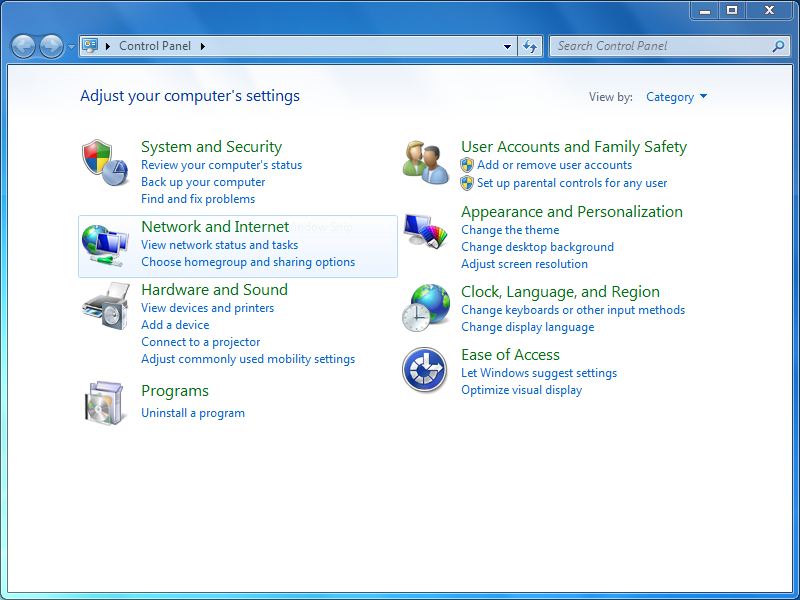Click shield icon beside Add or remove user accounts
Image resolution: width=800 pixels, height=600 pixels.
[x=467, y=165]
